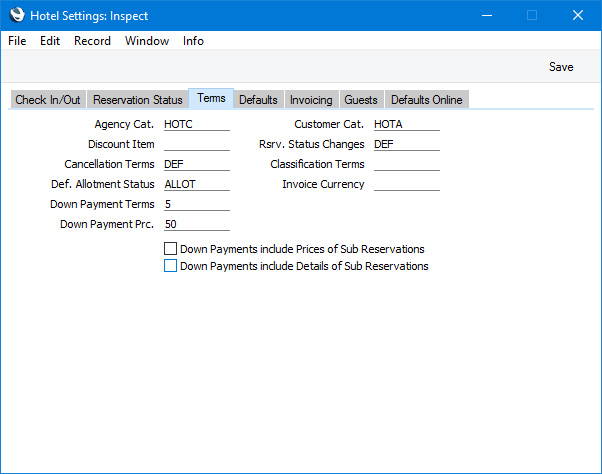Screen dimensions: 602x474
Task: Open the Info menu
Action: [x=193, y=41]
